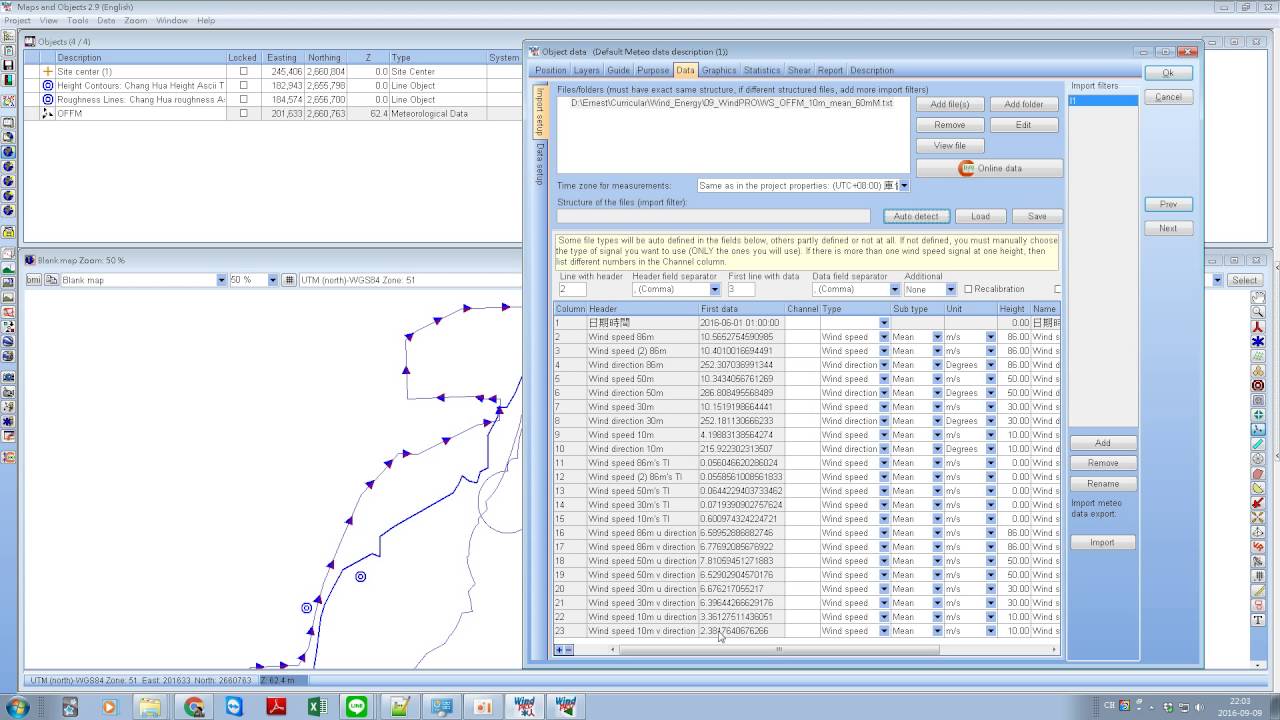
Task: Select the green diagonal line object tool
Action: click(1258, 444)
